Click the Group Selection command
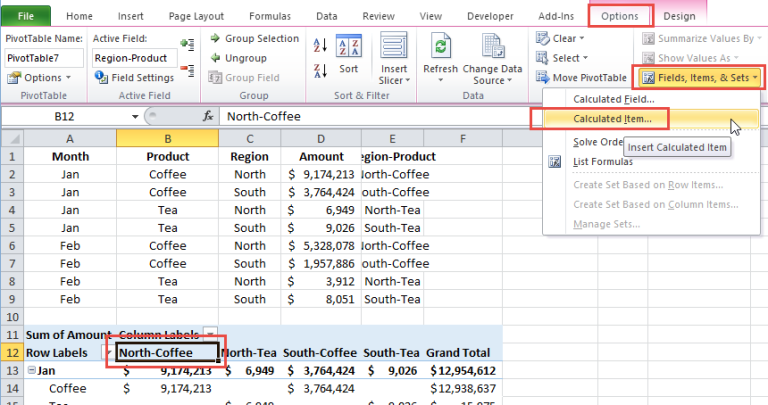Viewport: 768px width, 405px height. [254, 38]
